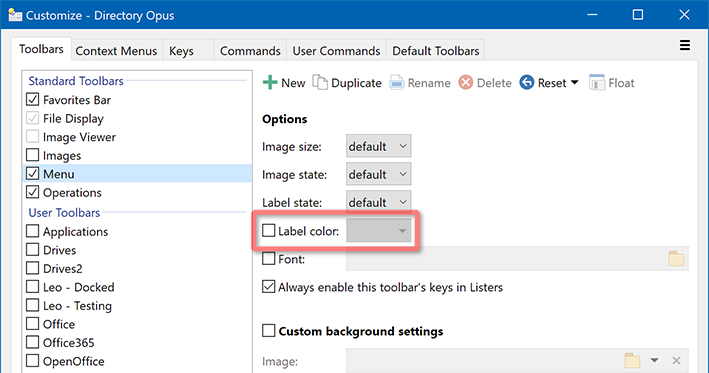Click the Rename toolbar icon
Screen dimensions: 709x373
coord(397,83)
